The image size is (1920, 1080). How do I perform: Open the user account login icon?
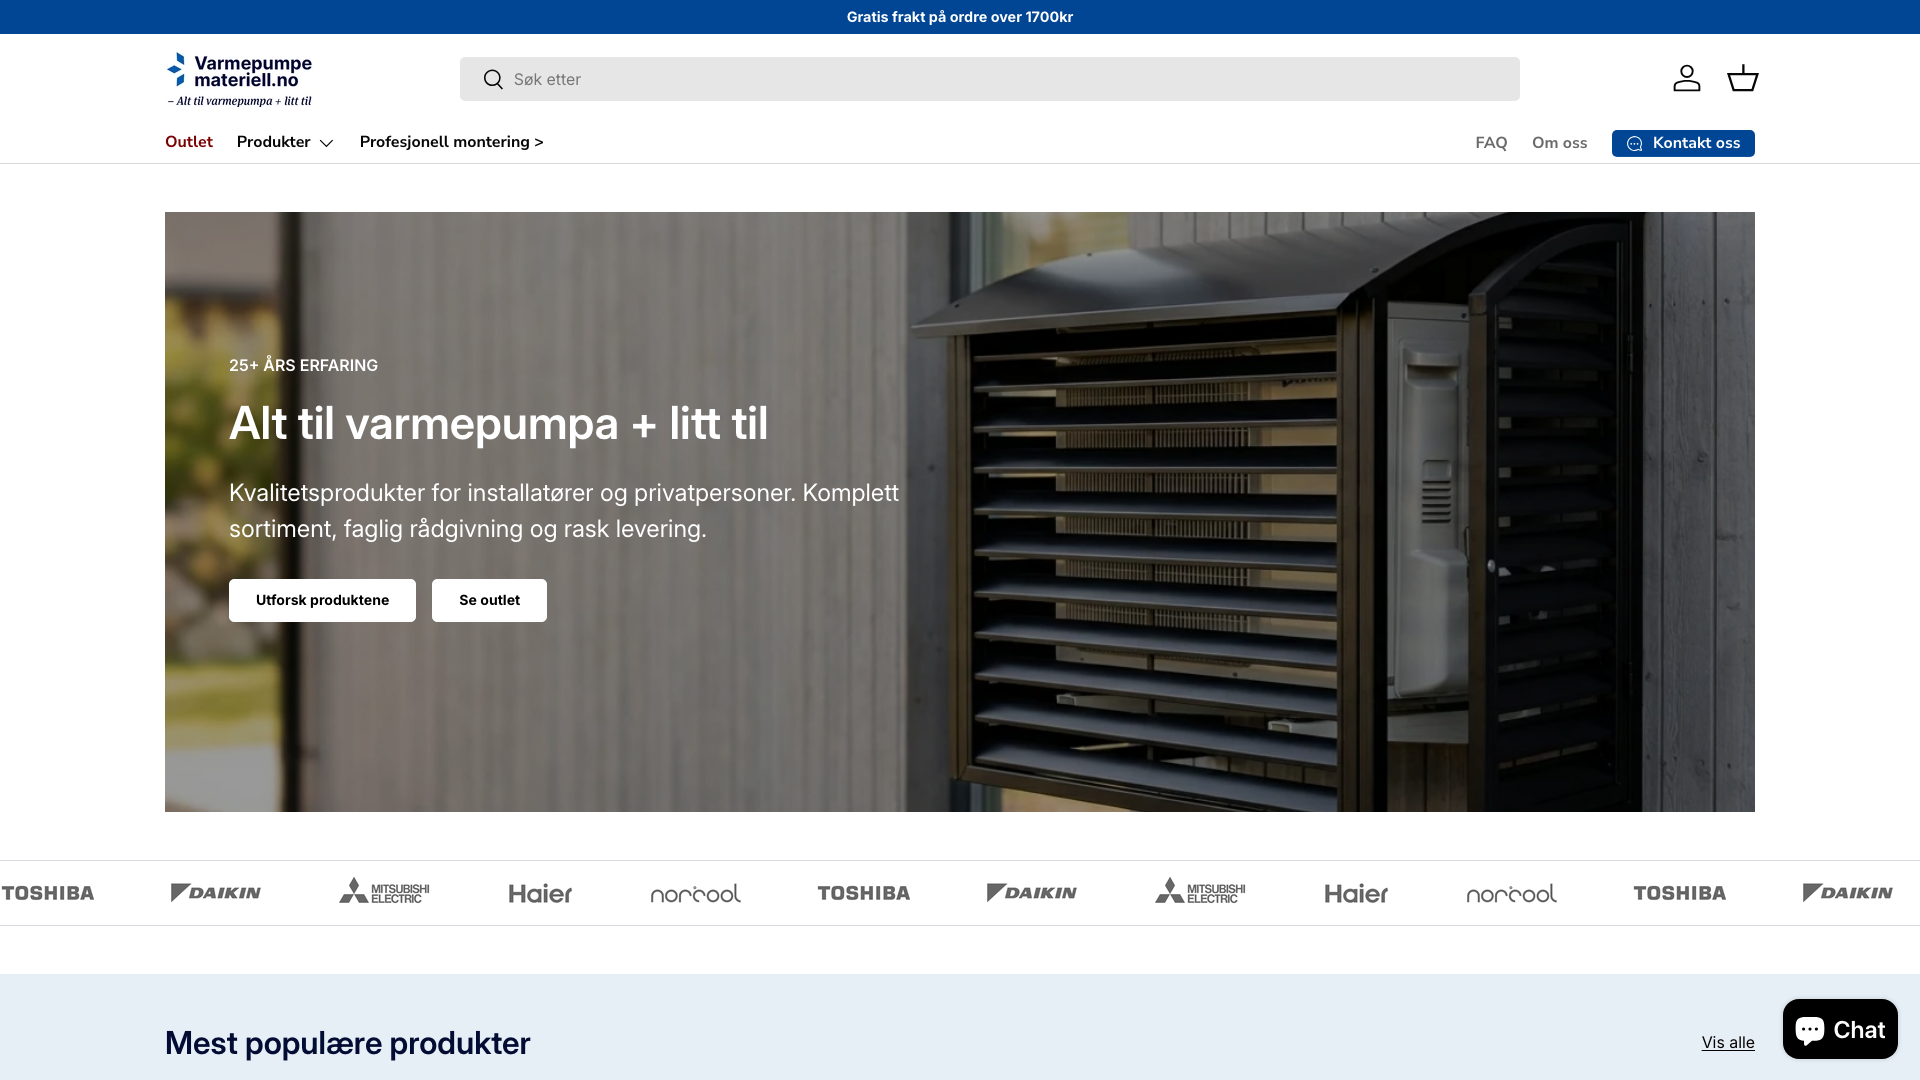pos(1686,78)
